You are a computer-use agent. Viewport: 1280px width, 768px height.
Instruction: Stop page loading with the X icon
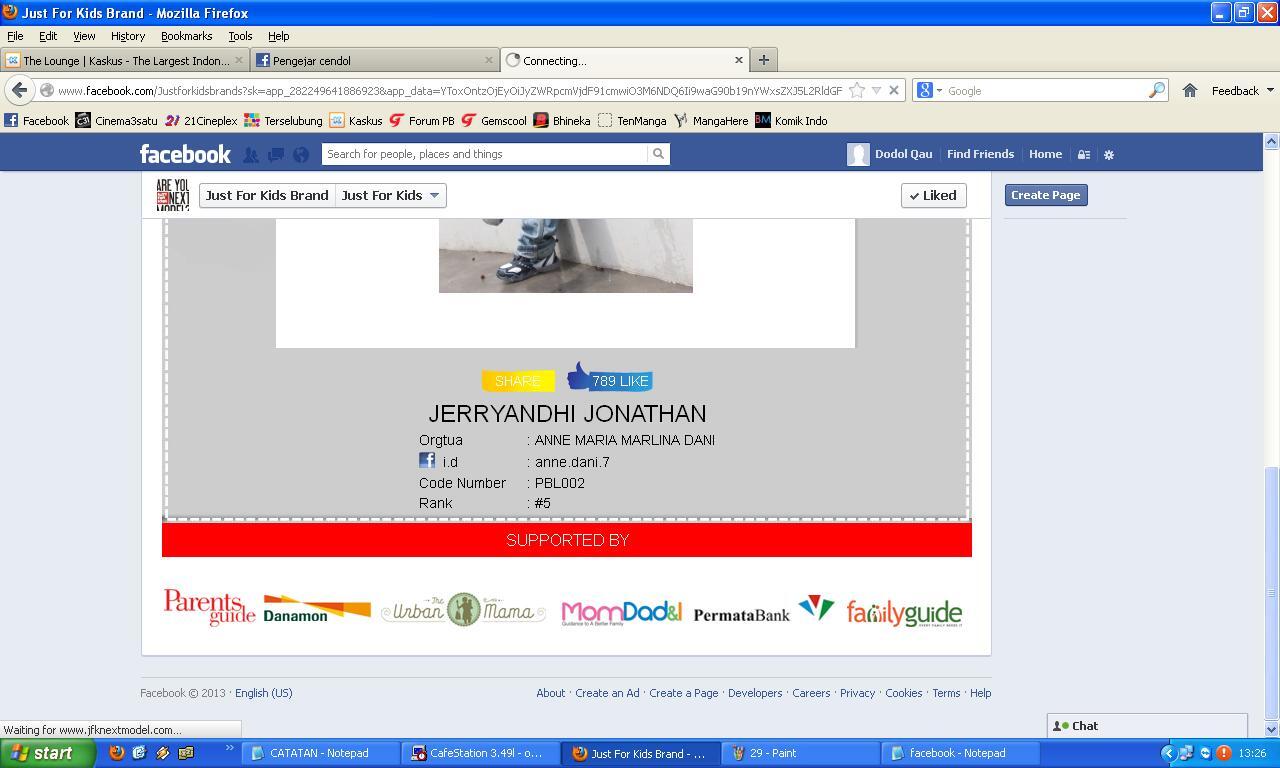pyautogui.click(x=894, y=90)
